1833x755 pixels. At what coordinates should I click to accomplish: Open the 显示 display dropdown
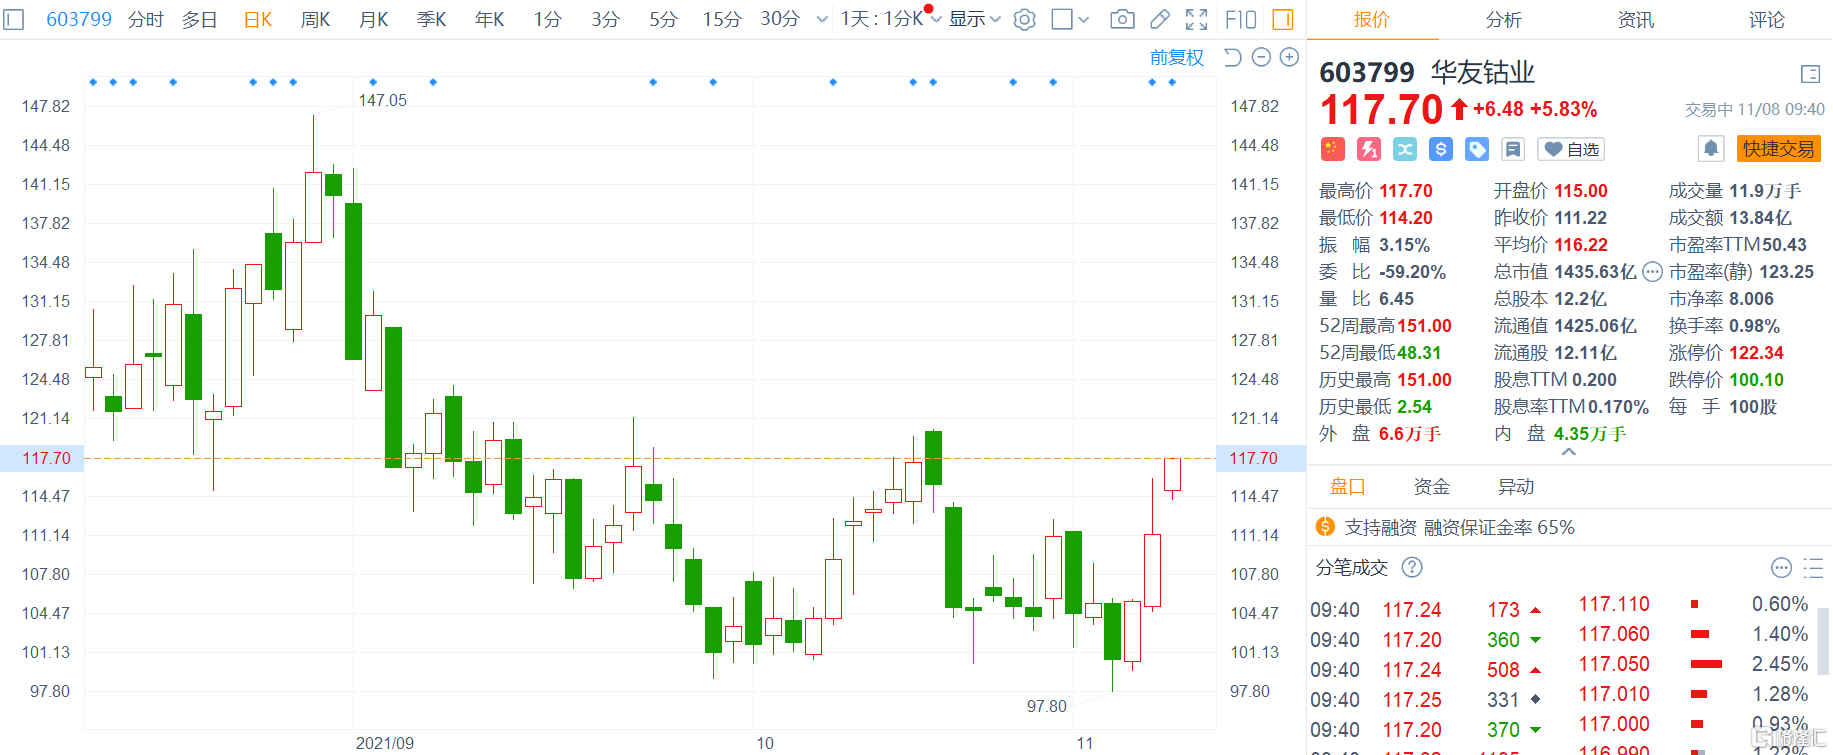(x=975, y=19)
